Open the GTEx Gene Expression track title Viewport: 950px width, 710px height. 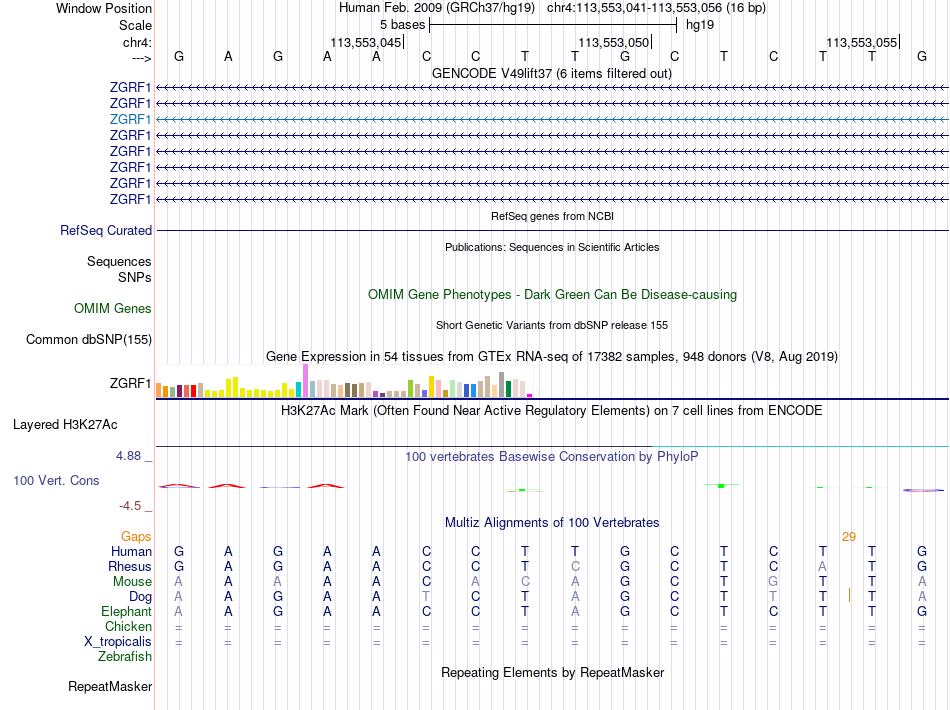click(552, 356)
